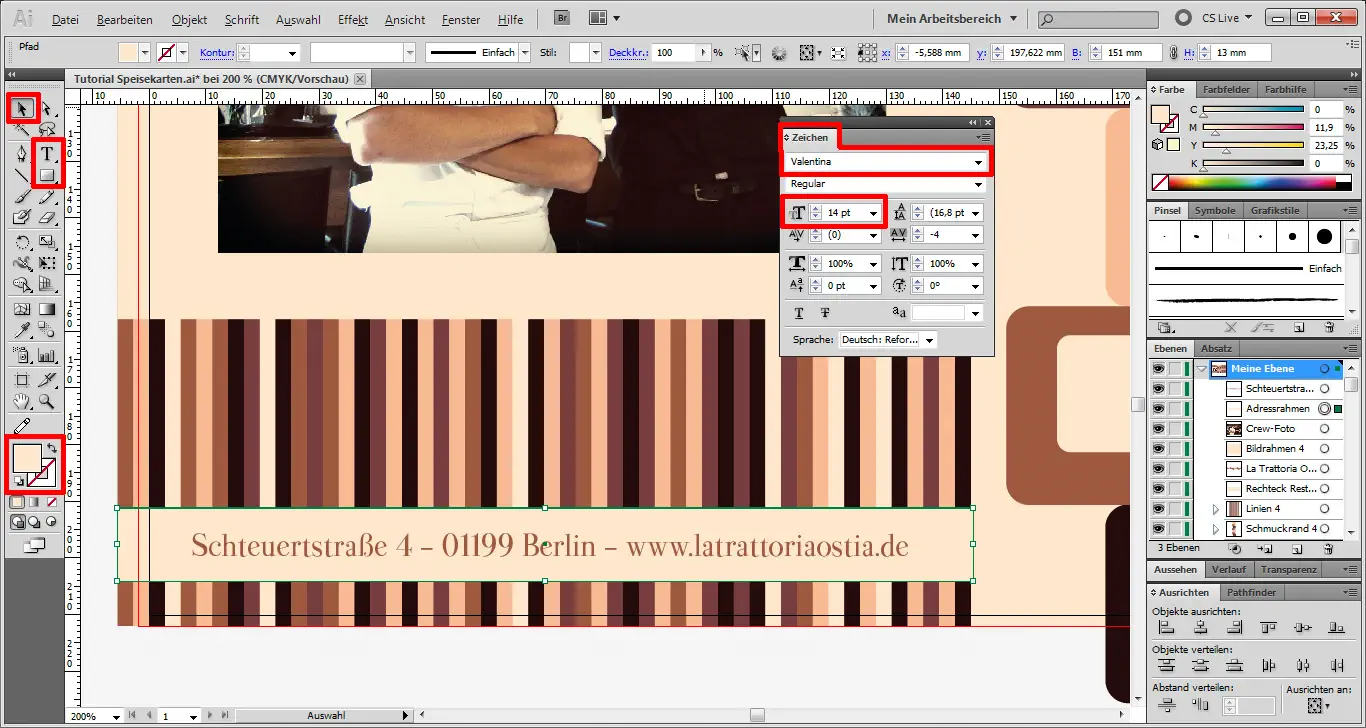This screenshot has width=1366, height=728.
Task: Click the trash icon in the Ebenen panel
Action: [x=1329, y=549]
